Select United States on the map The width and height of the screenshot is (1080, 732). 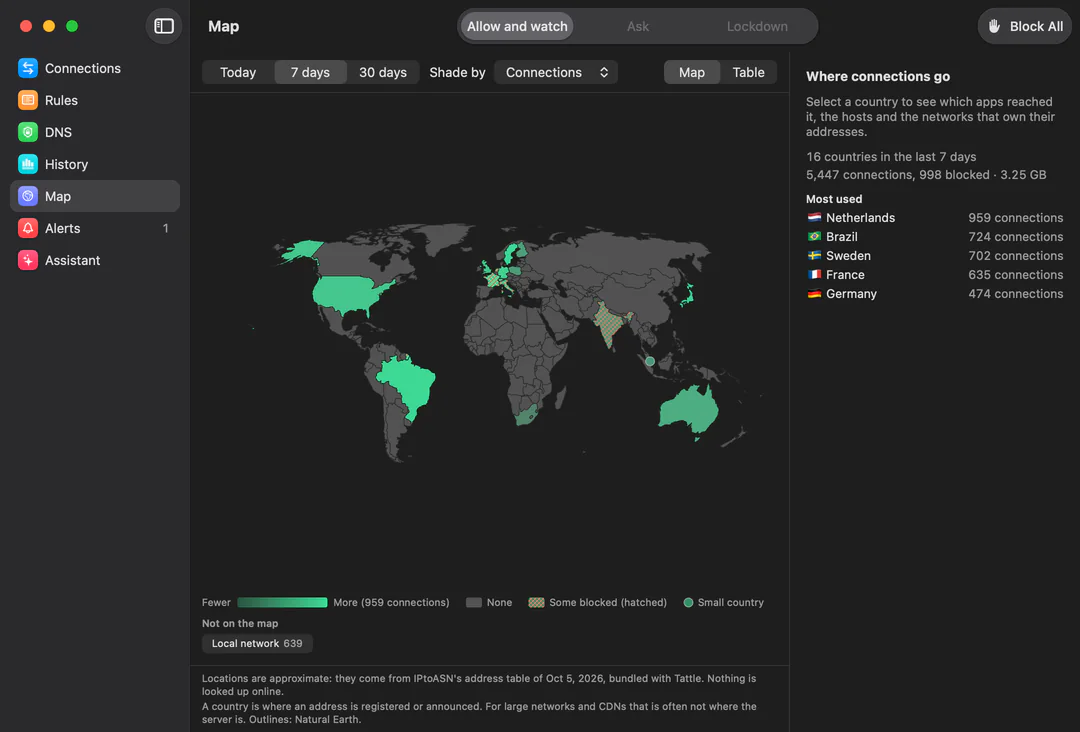coord(346,293)
